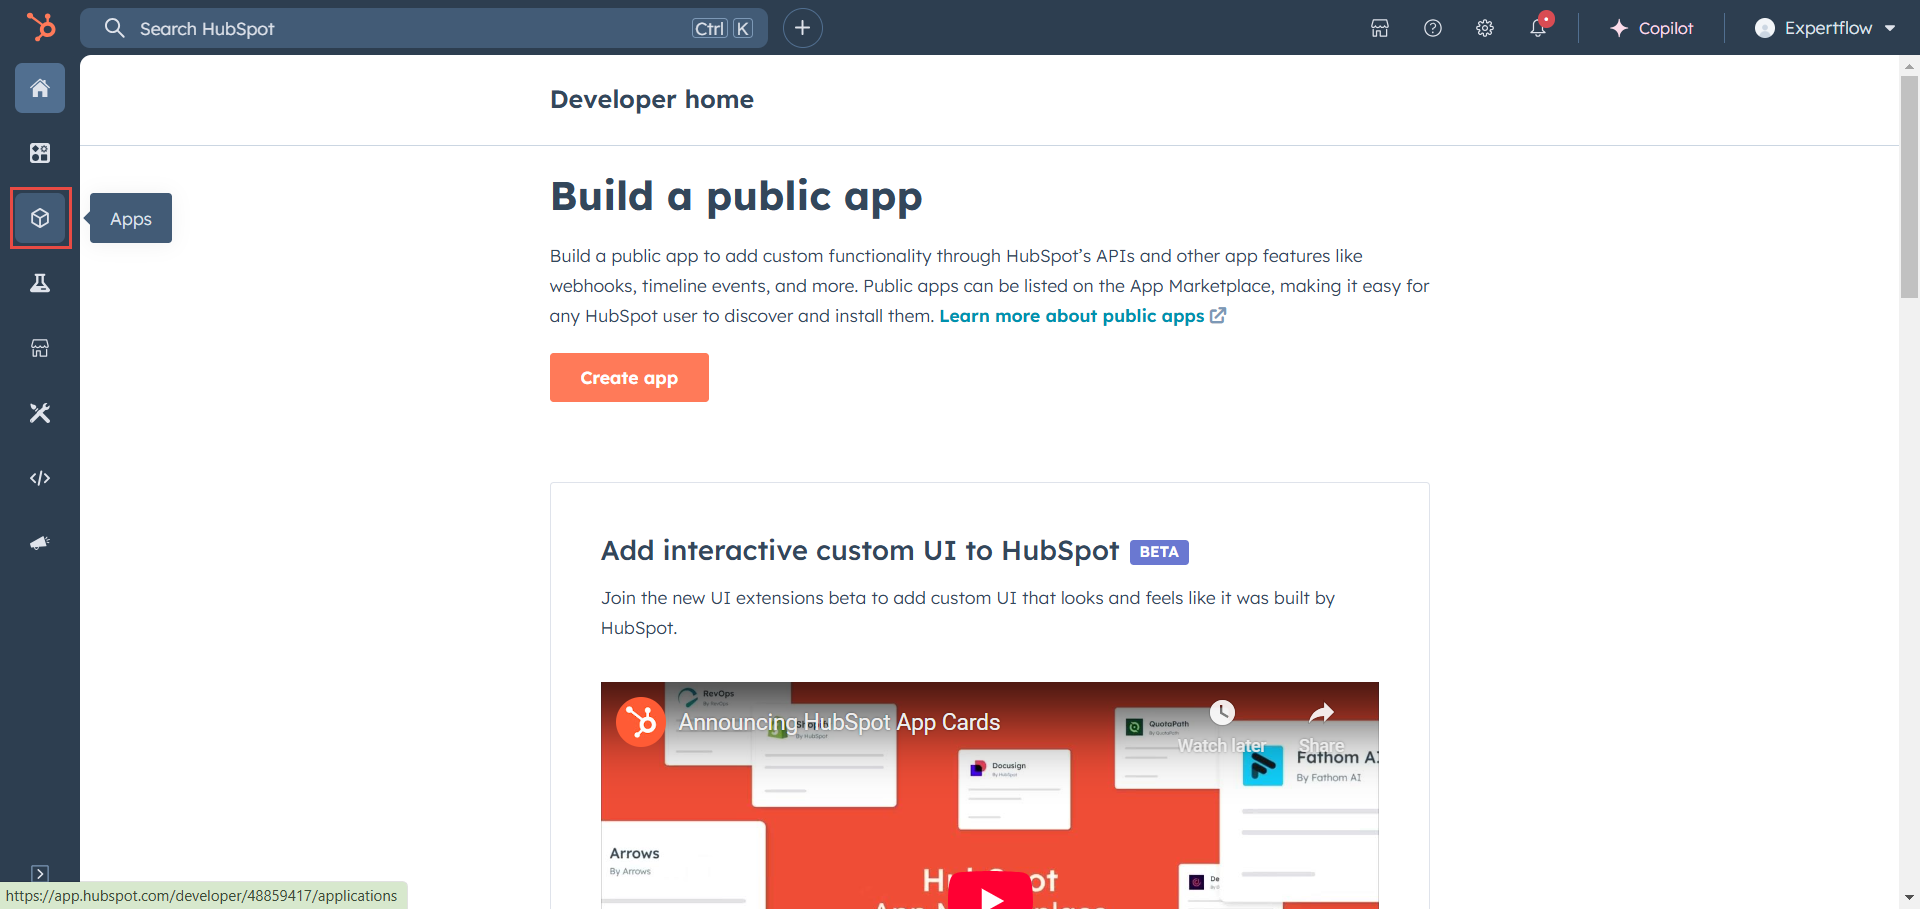Open the help question mark icon
This screenshot has height=909, width=1920.
(1432, 28)
